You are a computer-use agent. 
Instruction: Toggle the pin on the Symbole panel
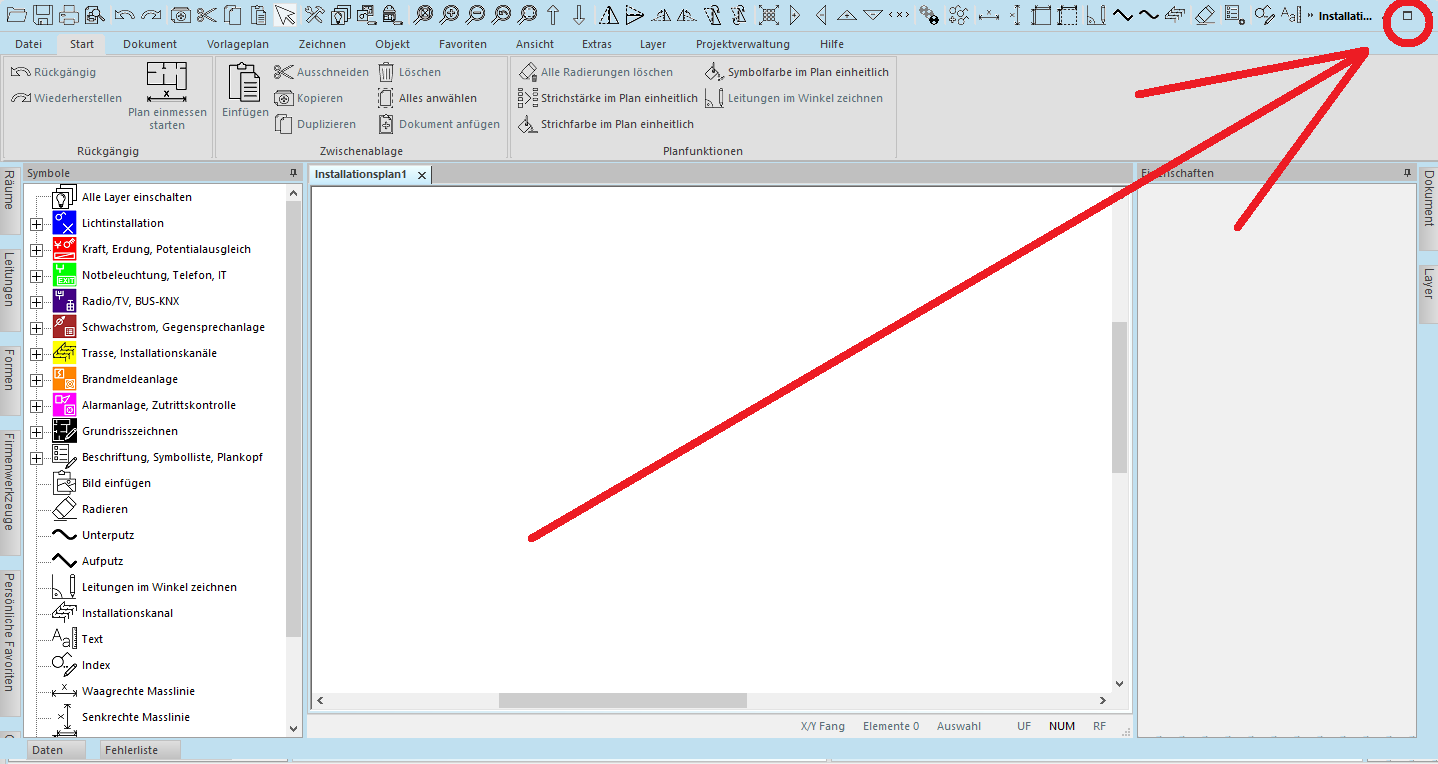(293, 173)
